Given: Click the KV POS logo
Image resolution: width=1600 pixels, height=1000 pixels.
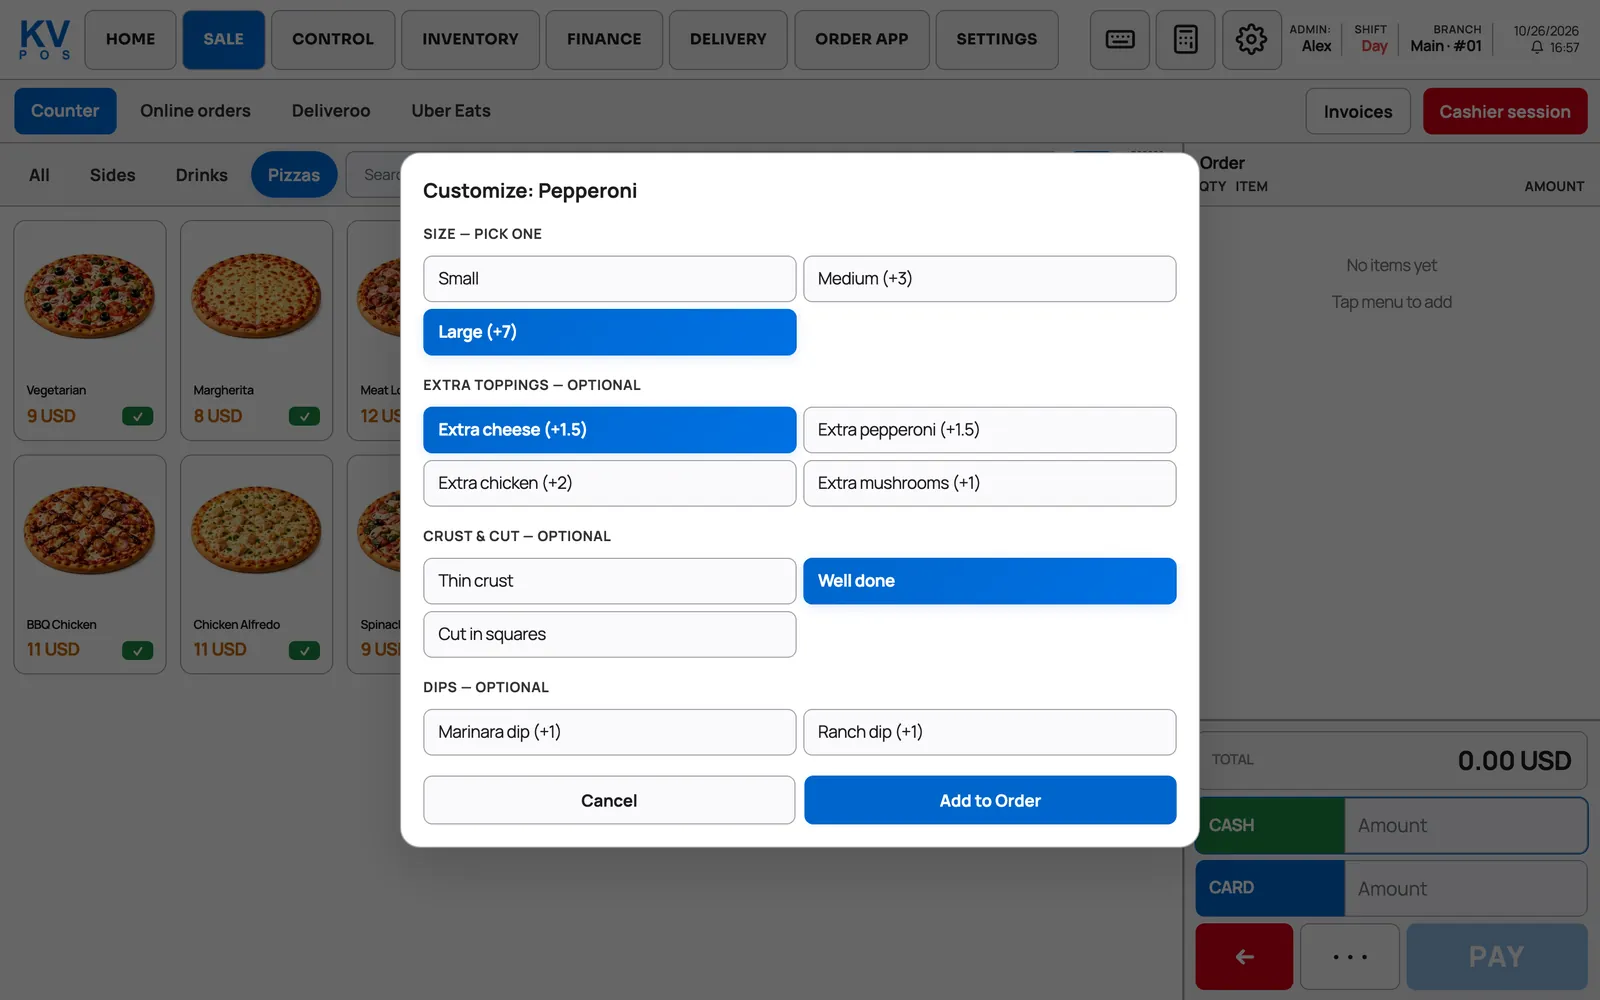Looking at the screenshot, I should pos(45,40).
